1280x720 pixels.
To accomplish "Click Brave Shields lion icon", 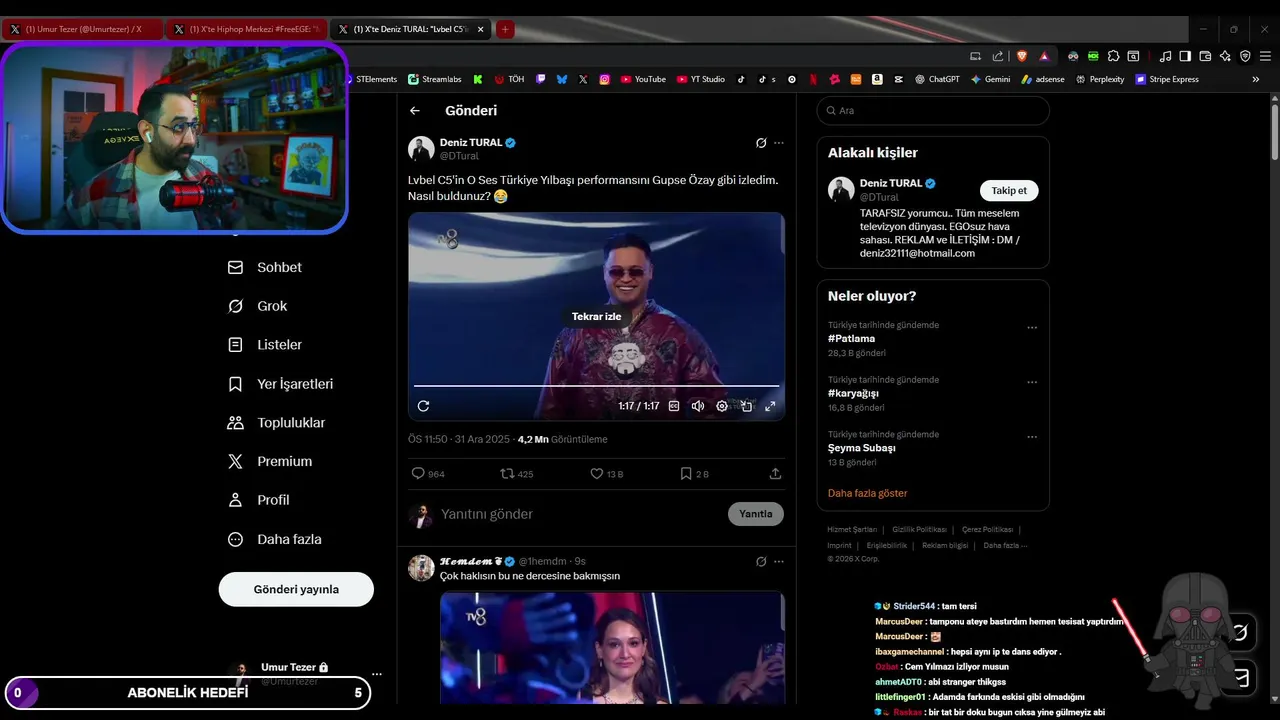I will (1022, 56).
